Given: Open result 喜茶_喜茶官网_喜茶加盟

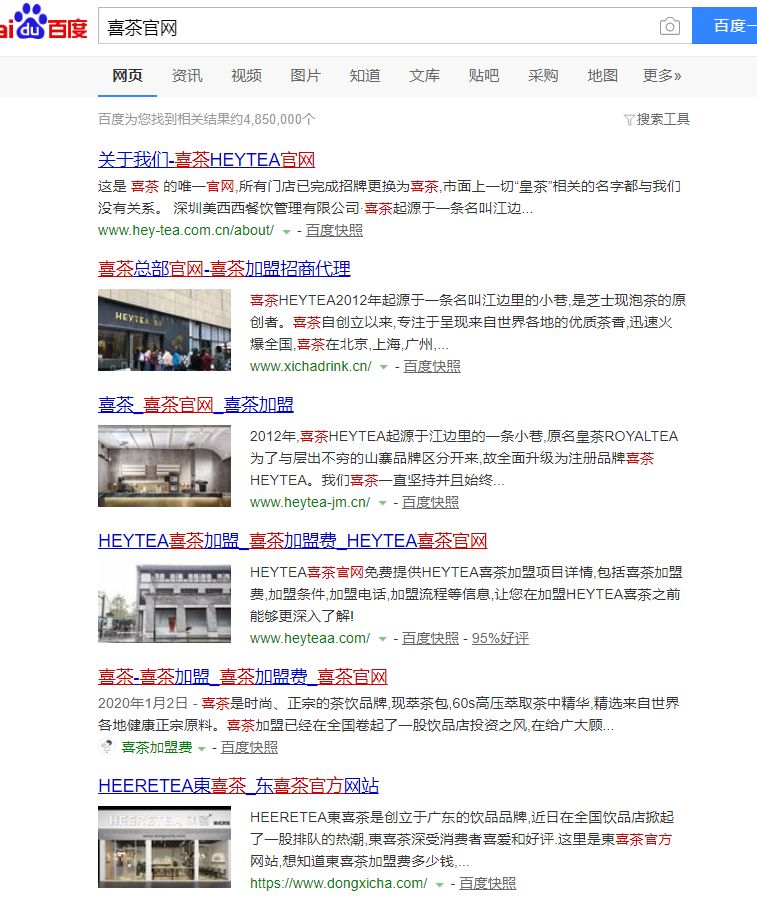Looking at the screenshot, I should pos(196,404).
